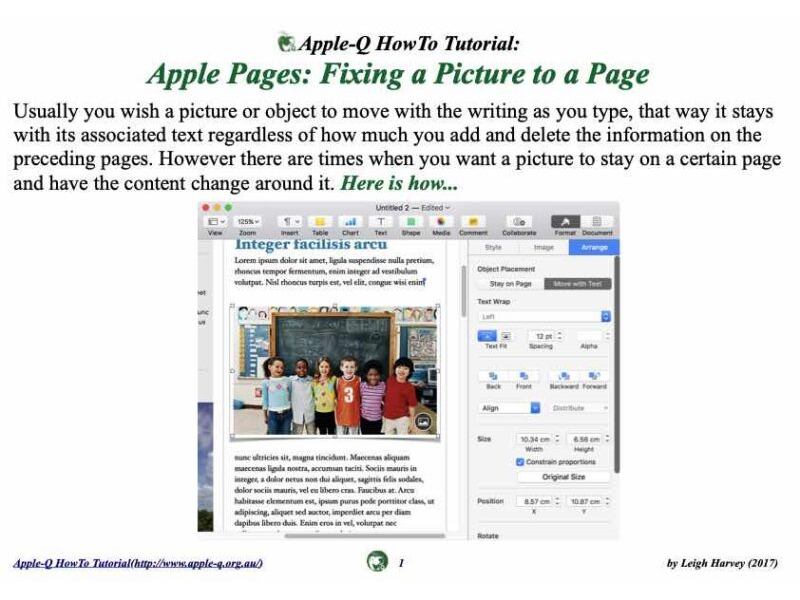
Task: Click the Collaborate toolbar icon
Action: pos(519,221)
